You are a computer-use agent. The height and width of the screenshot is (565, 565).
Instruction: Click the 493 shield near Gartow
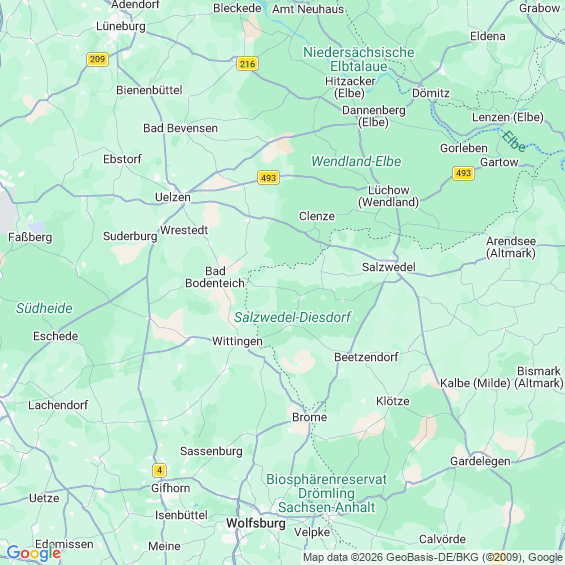tap(463, 173)
